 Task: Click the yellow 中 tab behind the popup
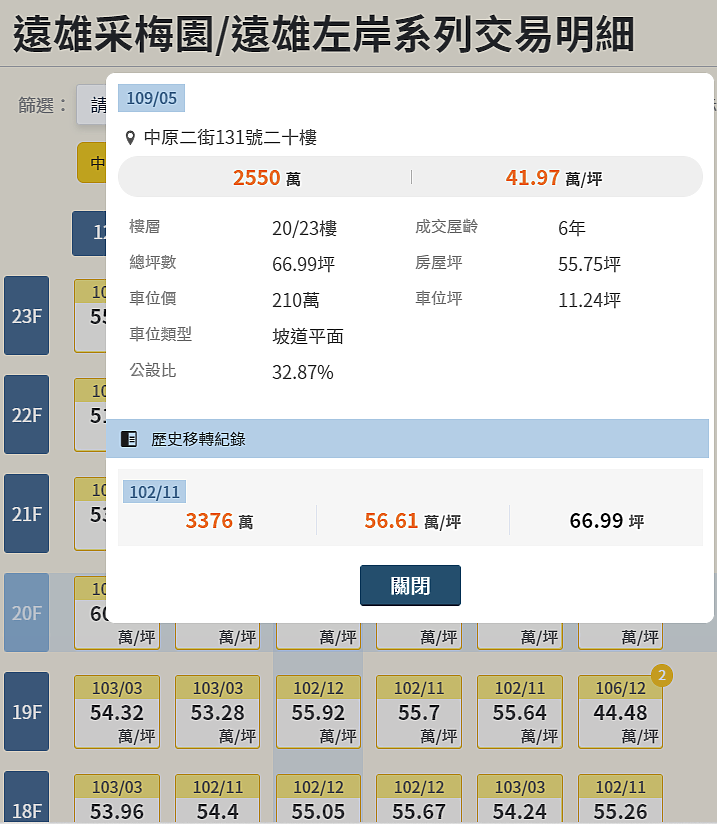[x=92, y=162]
